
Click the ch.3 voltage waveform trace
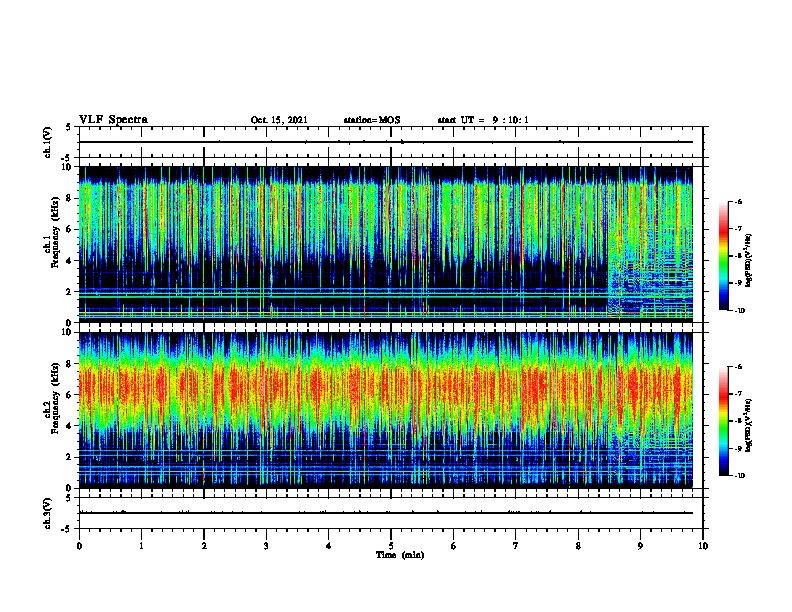pos(385,513)
